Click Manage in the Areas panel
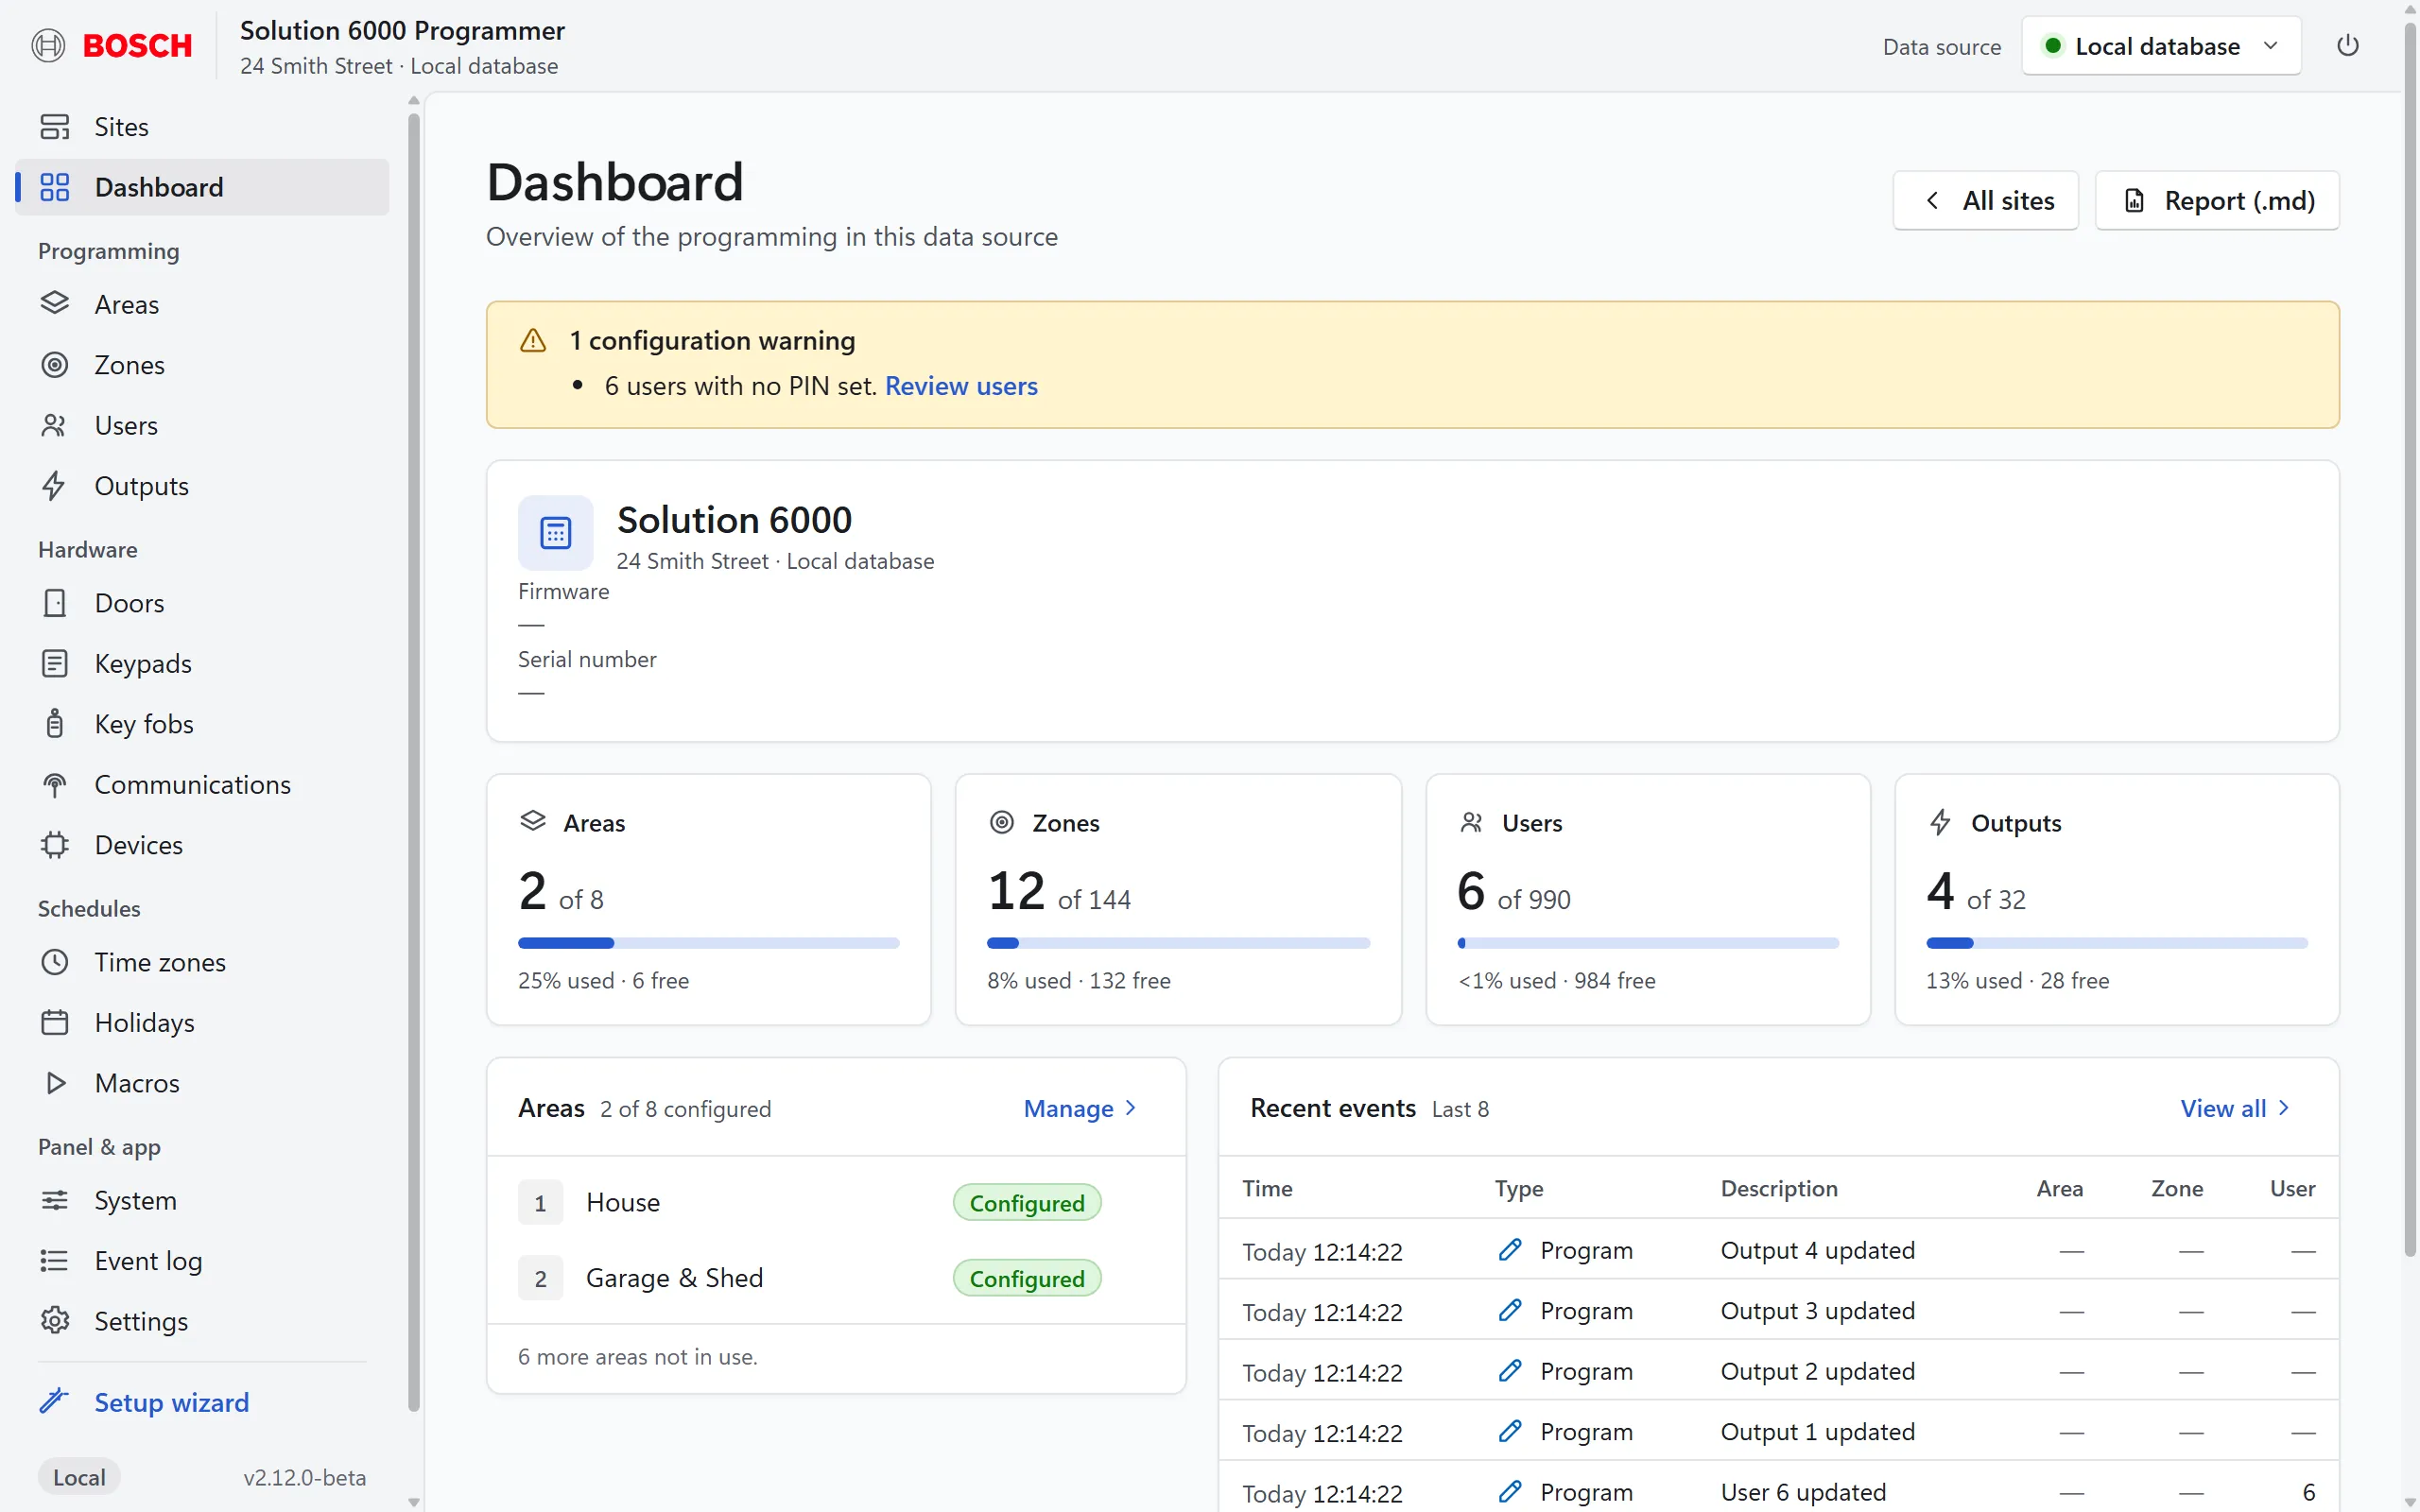 pyautogui.click(x=1080, y=1108)
